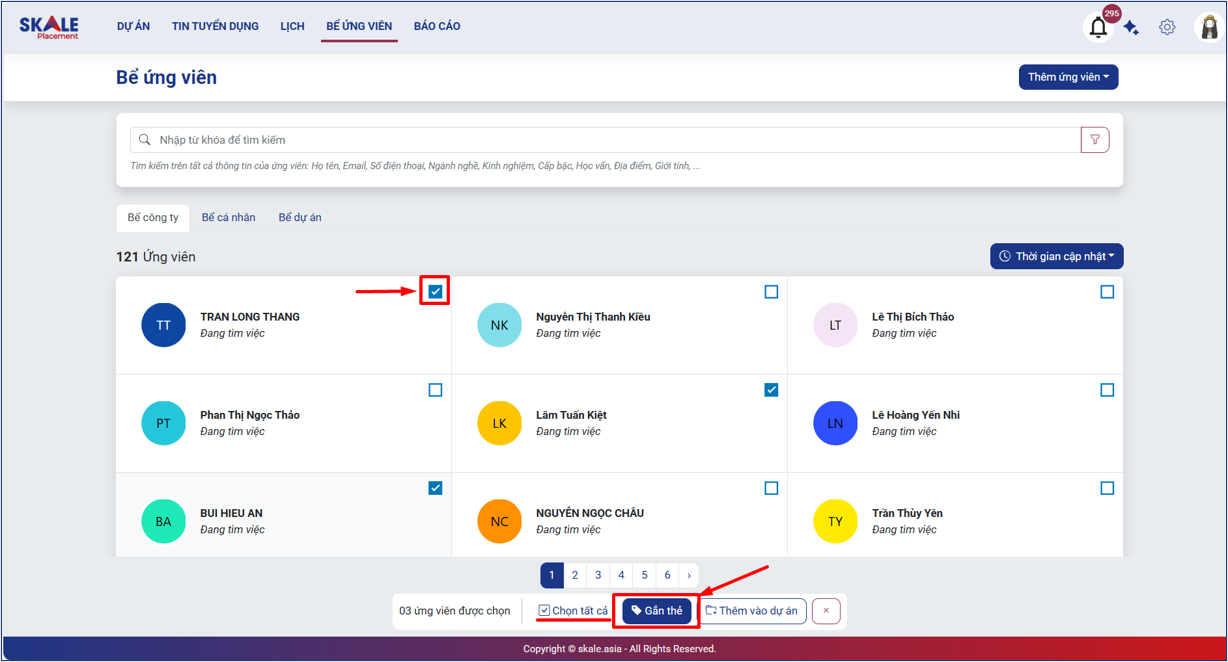Open the Thời gian cập nhật sort dropdown

(1057, 257)
